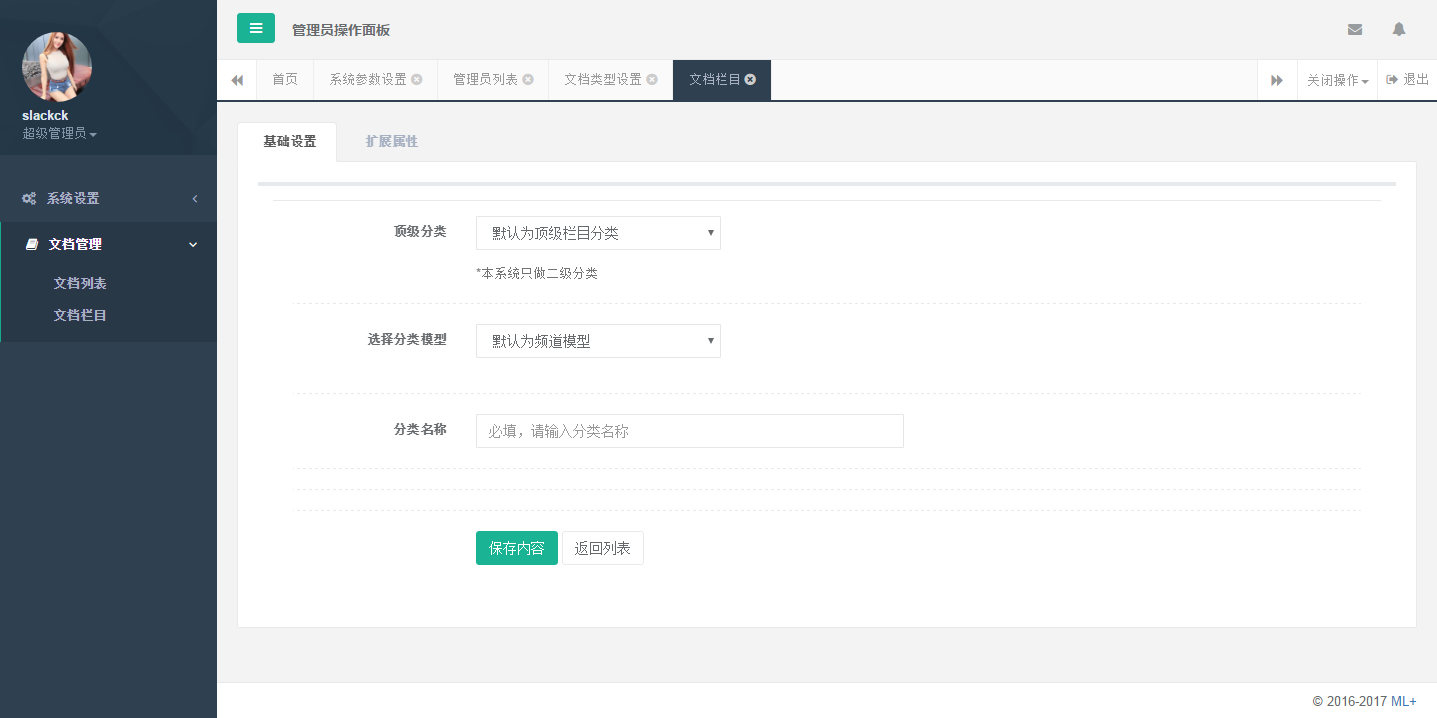
Task: Close the 系统参数设置 tab
Action: pyautogui.click(x=417, y=80)
